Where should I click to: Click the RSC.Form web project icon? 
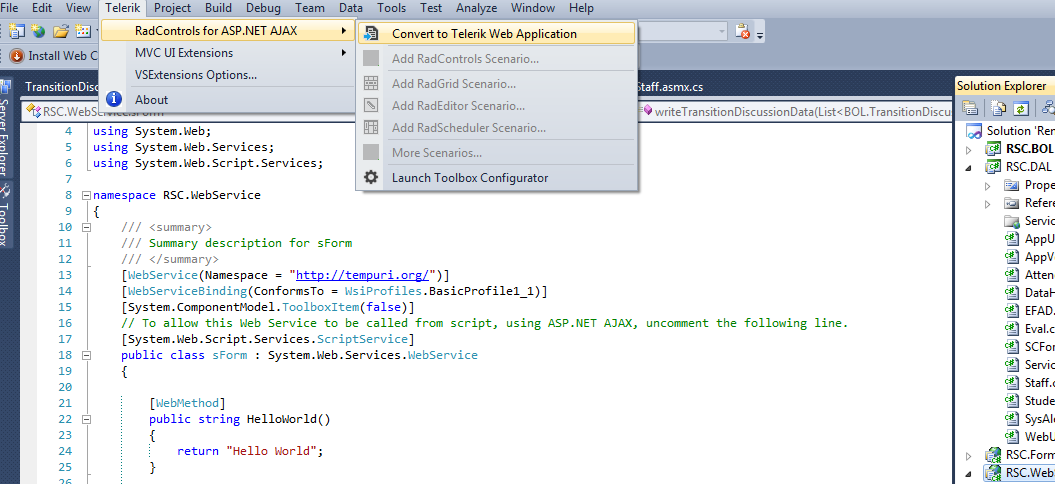tap(993, 454)
